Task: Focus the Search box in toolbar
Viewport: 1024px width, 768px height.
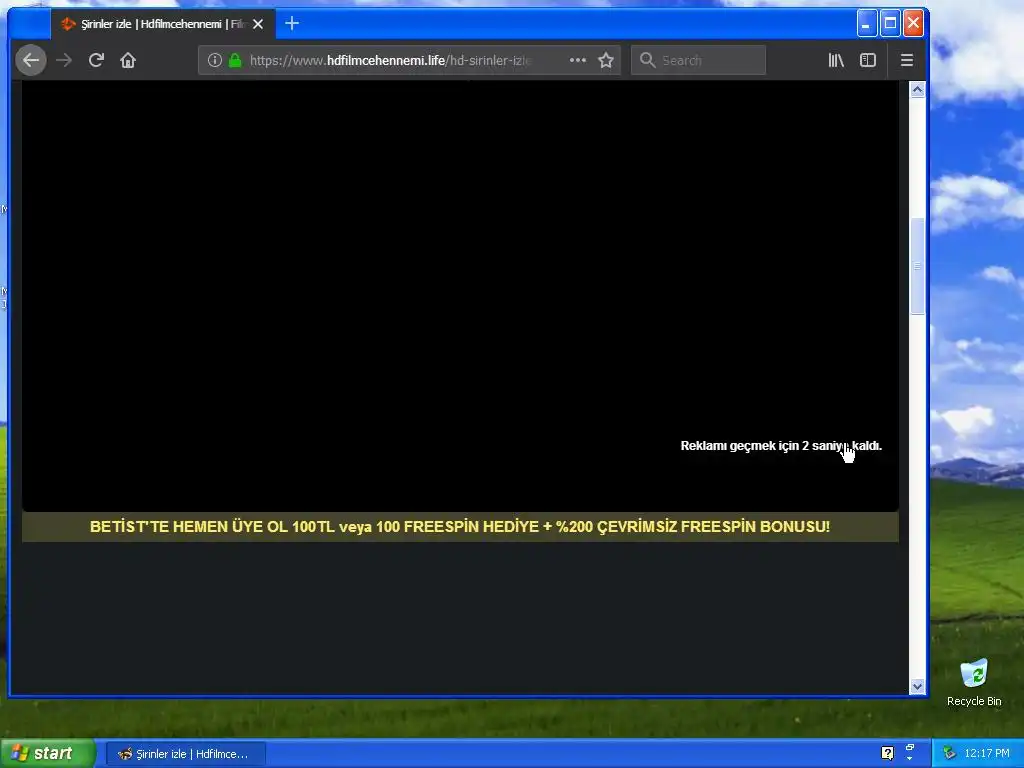Action: pos(698,60)
